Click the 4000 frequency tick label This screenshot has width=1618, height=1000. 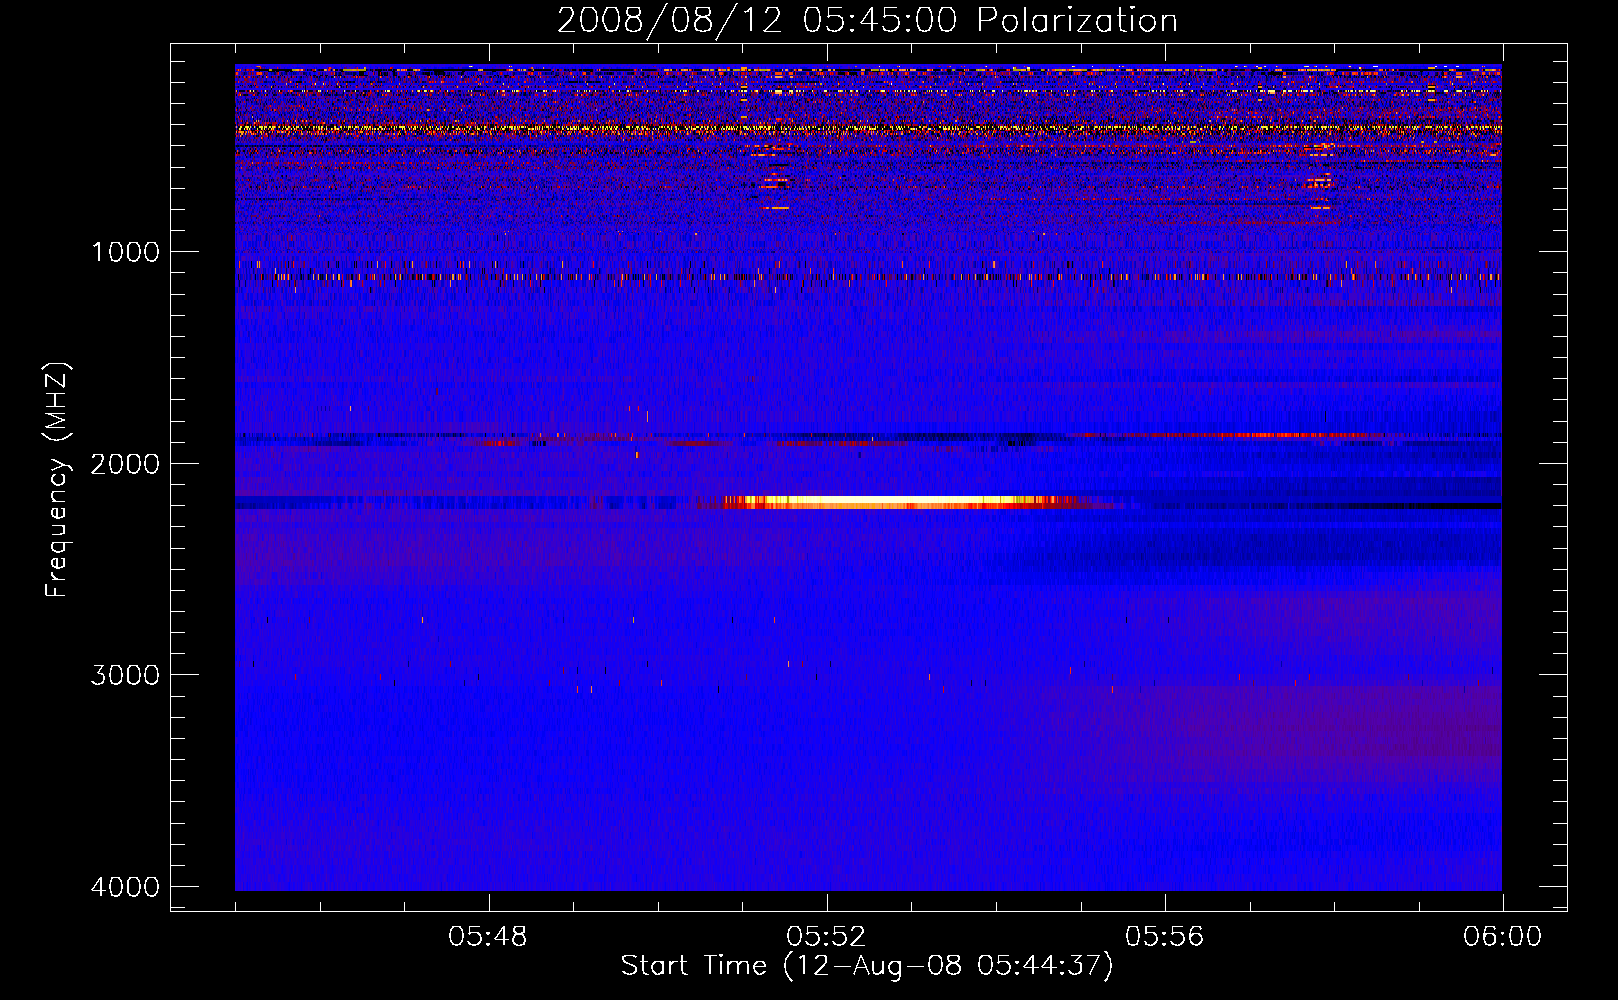pyautogui.click(x=125, y=886)
